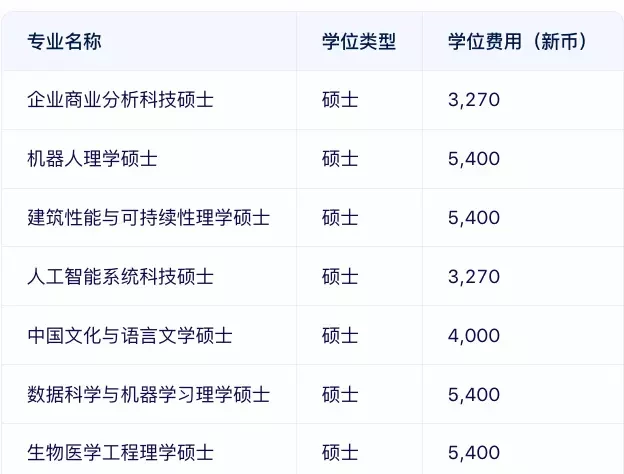Select 企业商业分析科技硕士 program name

pos(120,100)
